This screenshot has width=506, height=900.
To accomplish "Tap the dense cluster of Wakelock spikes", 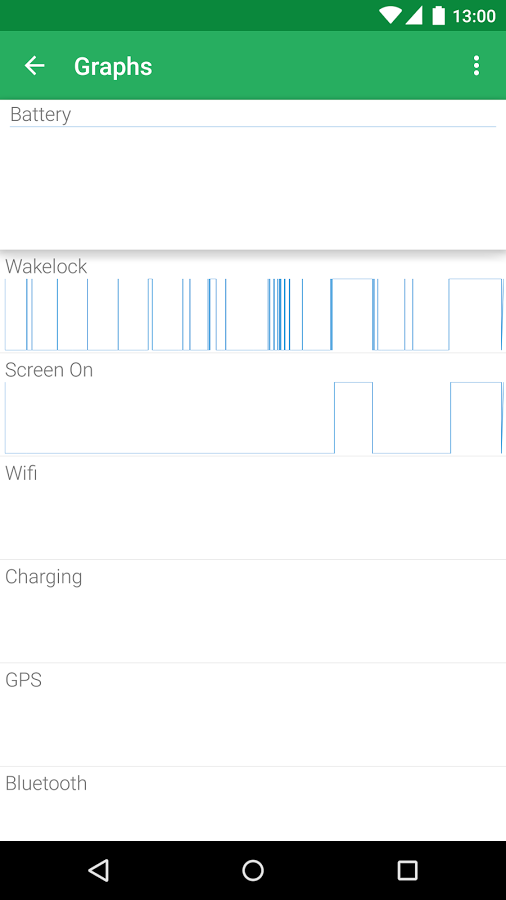I will (279, 315).
